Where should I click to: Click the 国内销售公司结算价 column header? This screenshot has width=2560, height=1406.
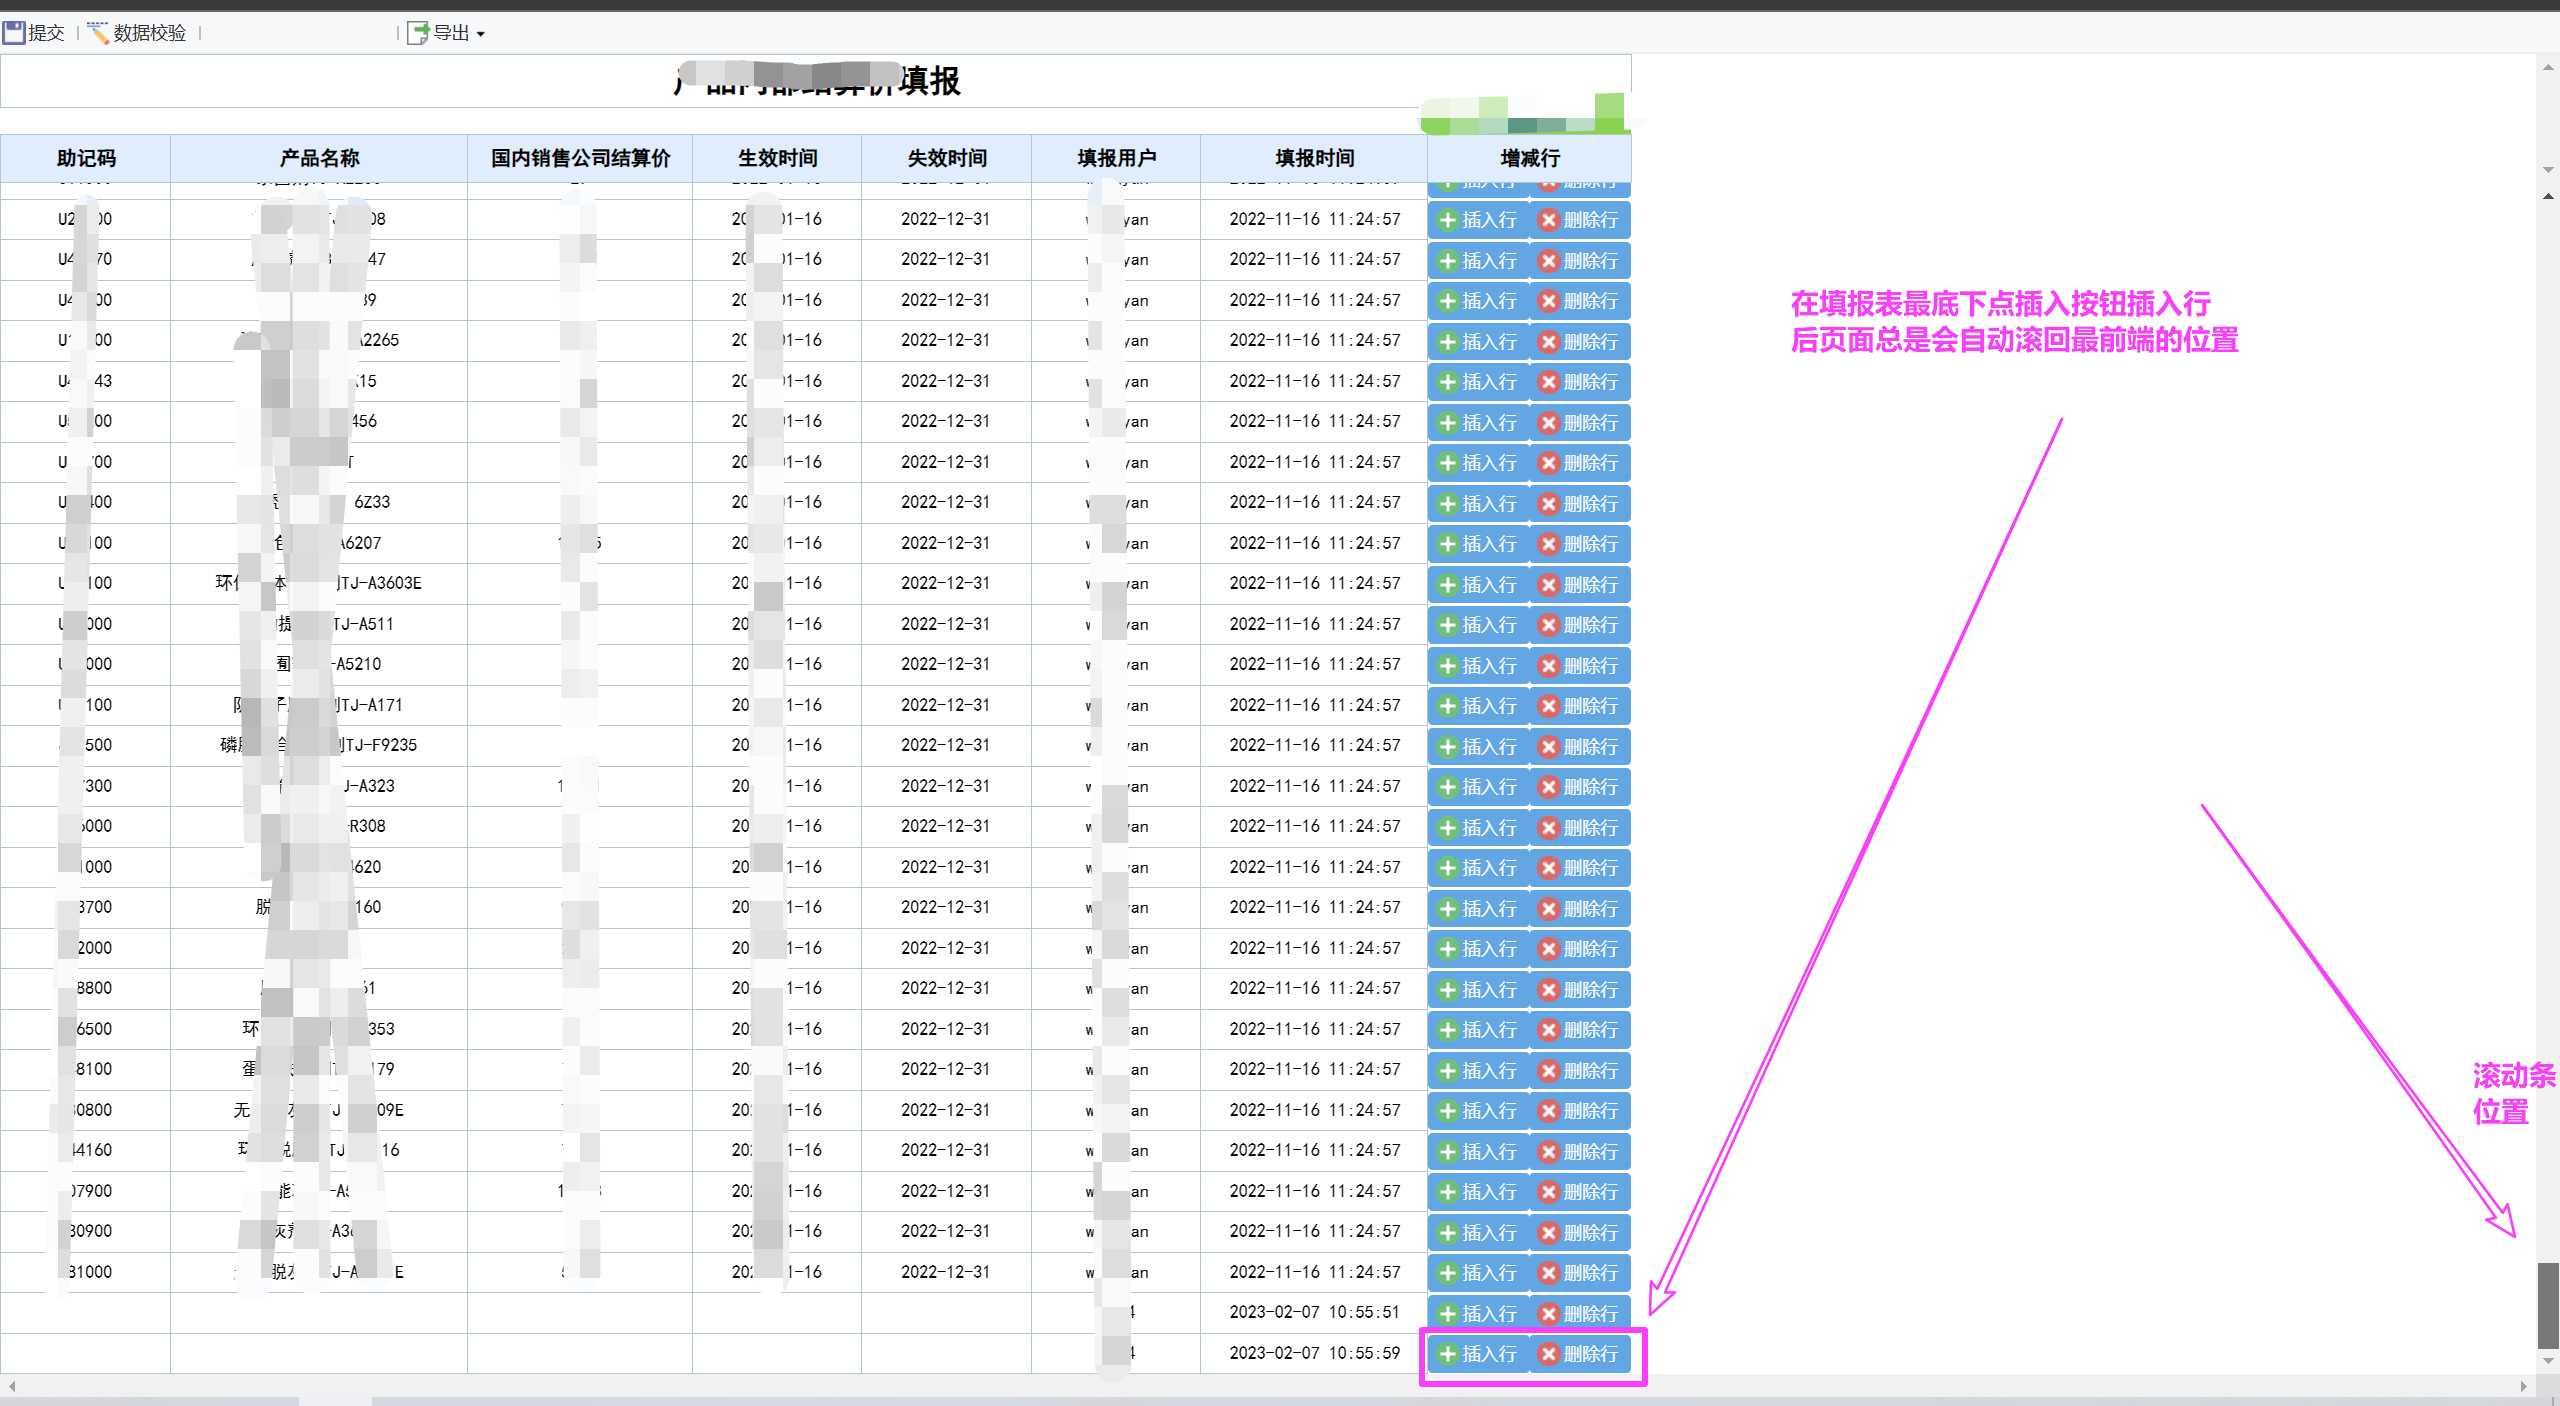pos(580,158)
